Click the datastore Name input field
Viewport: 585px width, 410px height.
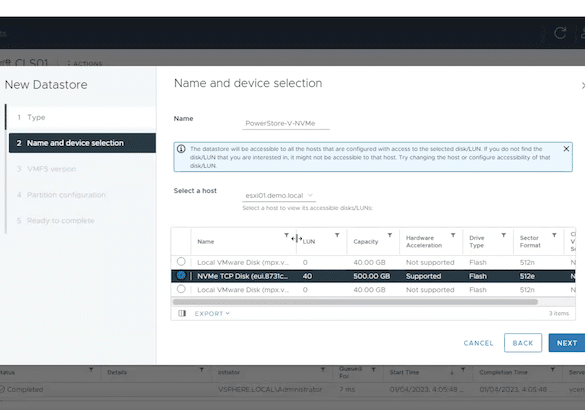coord(286,123)
